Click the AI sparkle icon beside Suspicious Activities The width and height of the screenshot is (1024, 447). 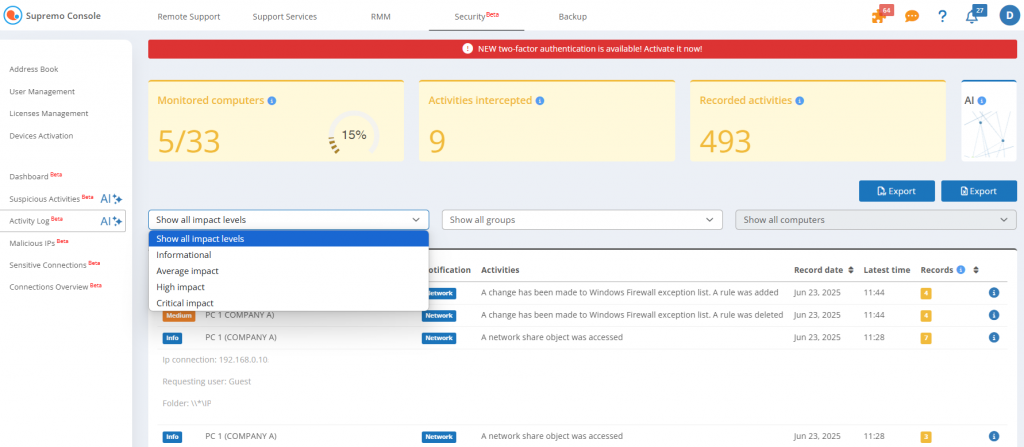112,199
